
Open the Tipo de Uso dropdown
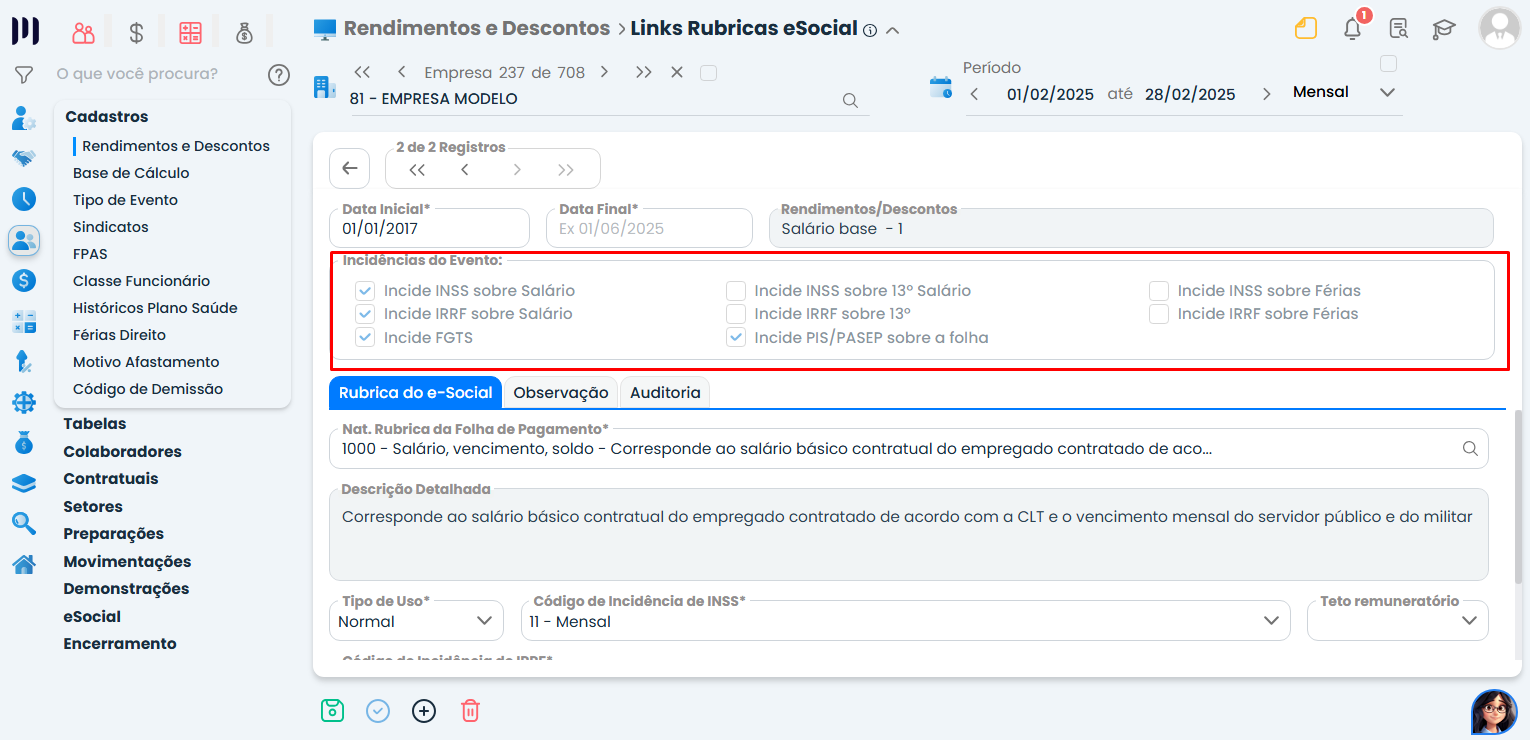416,621
